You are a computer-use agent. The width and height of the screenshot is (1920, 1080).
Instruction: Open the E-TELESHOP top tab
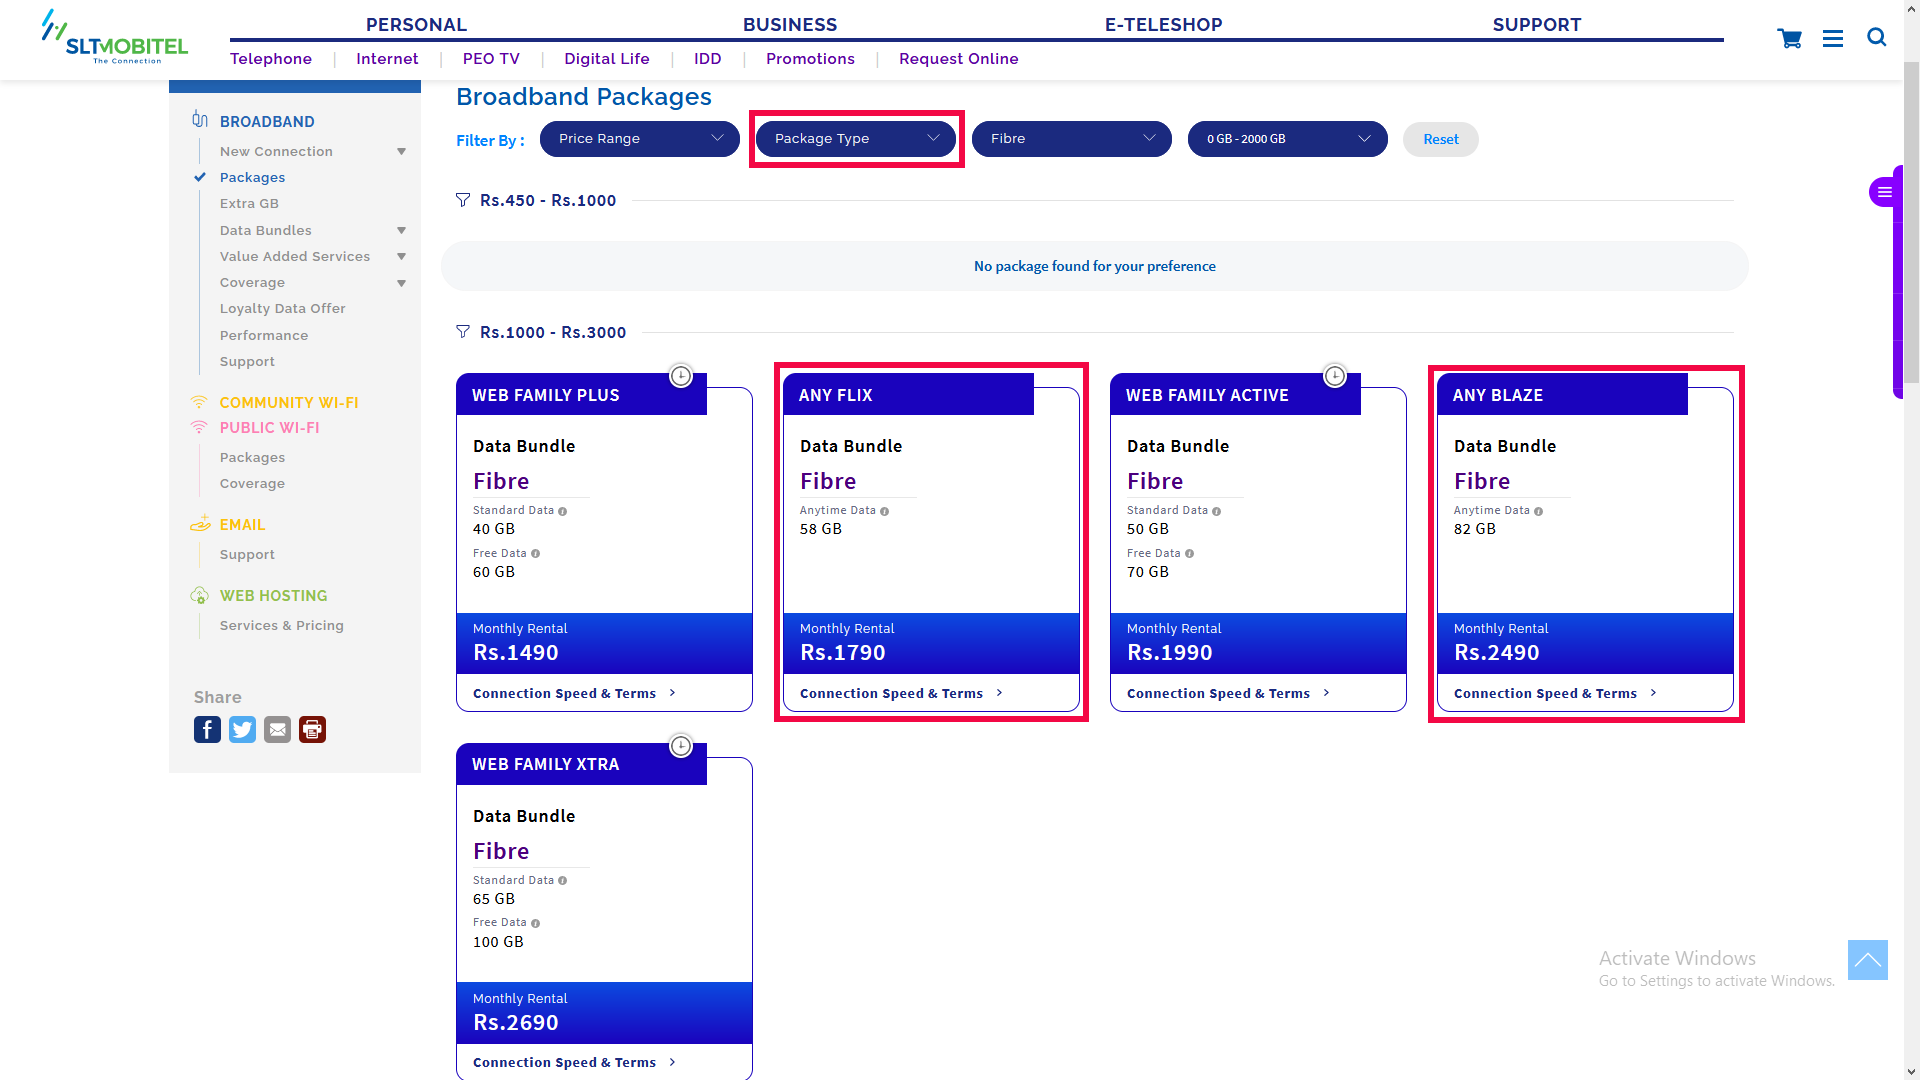pos(1163,25)
